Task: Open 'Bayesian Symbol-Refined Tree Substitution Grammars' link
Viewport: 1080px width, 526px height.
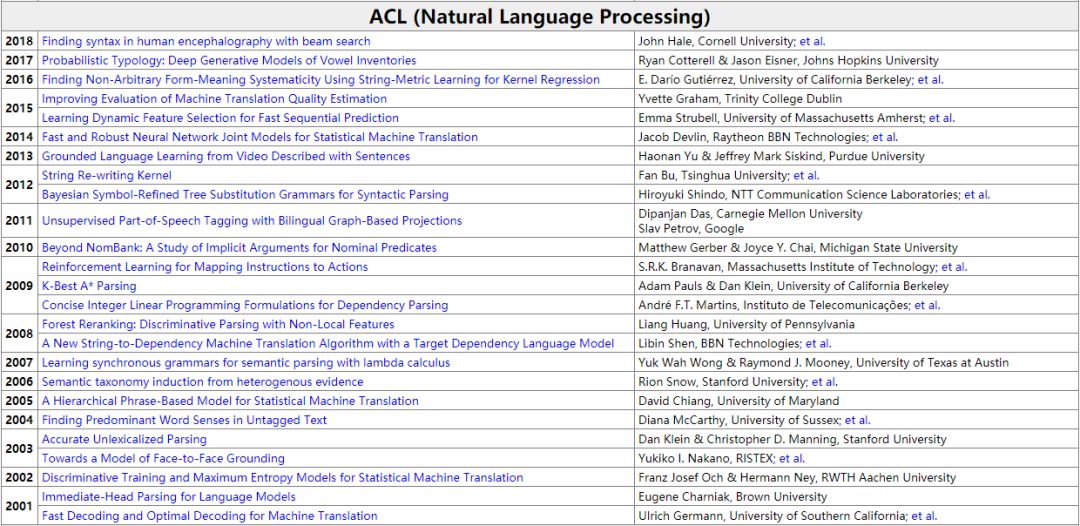Action: (245, 195)
